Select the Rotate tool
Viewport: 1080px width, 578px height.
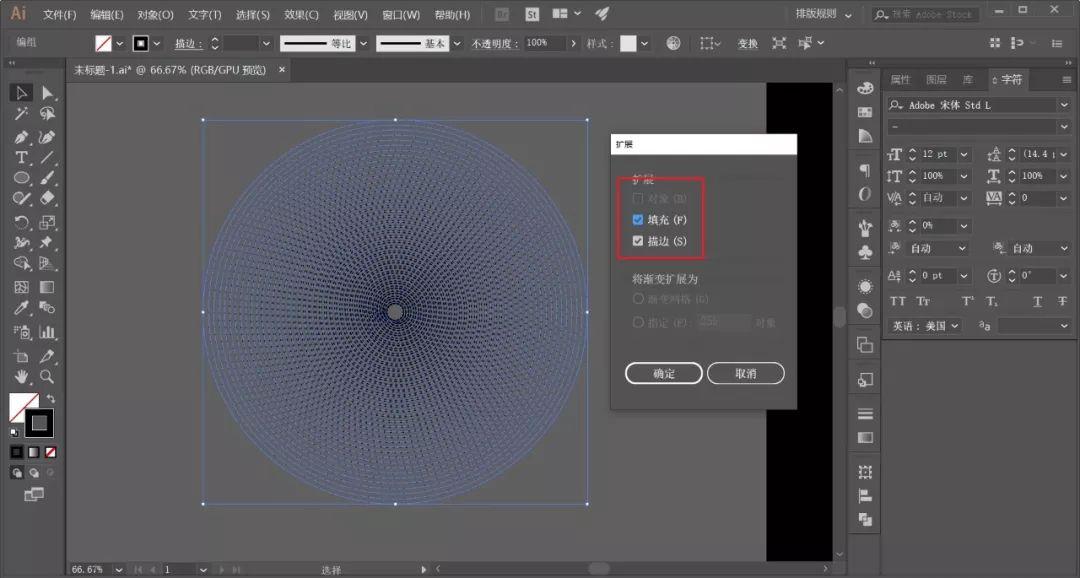[x=21, y=222]
